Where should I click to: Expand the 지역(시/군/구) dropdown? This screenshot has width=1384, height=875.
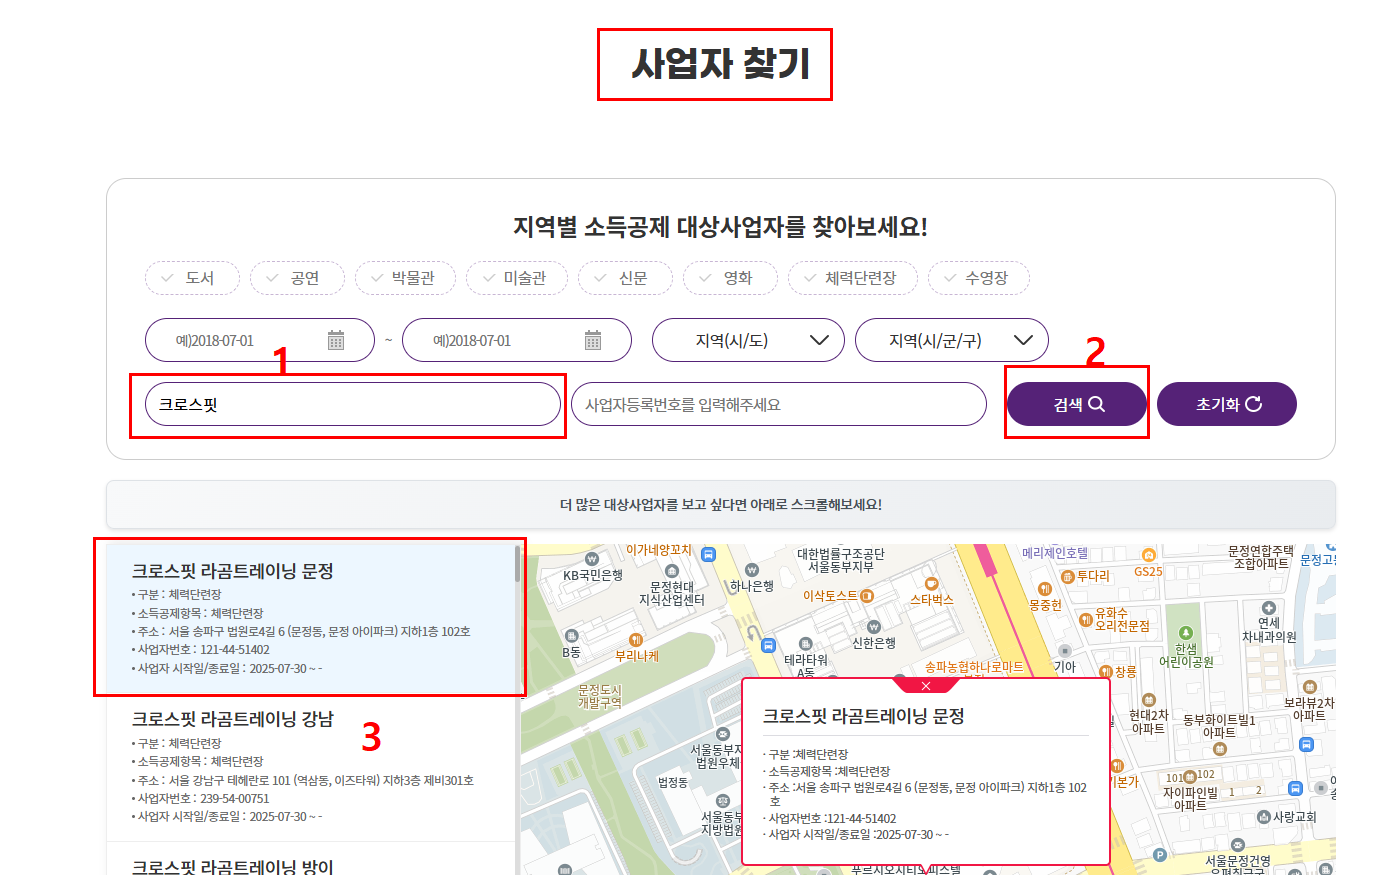click(x=952, y=340)
